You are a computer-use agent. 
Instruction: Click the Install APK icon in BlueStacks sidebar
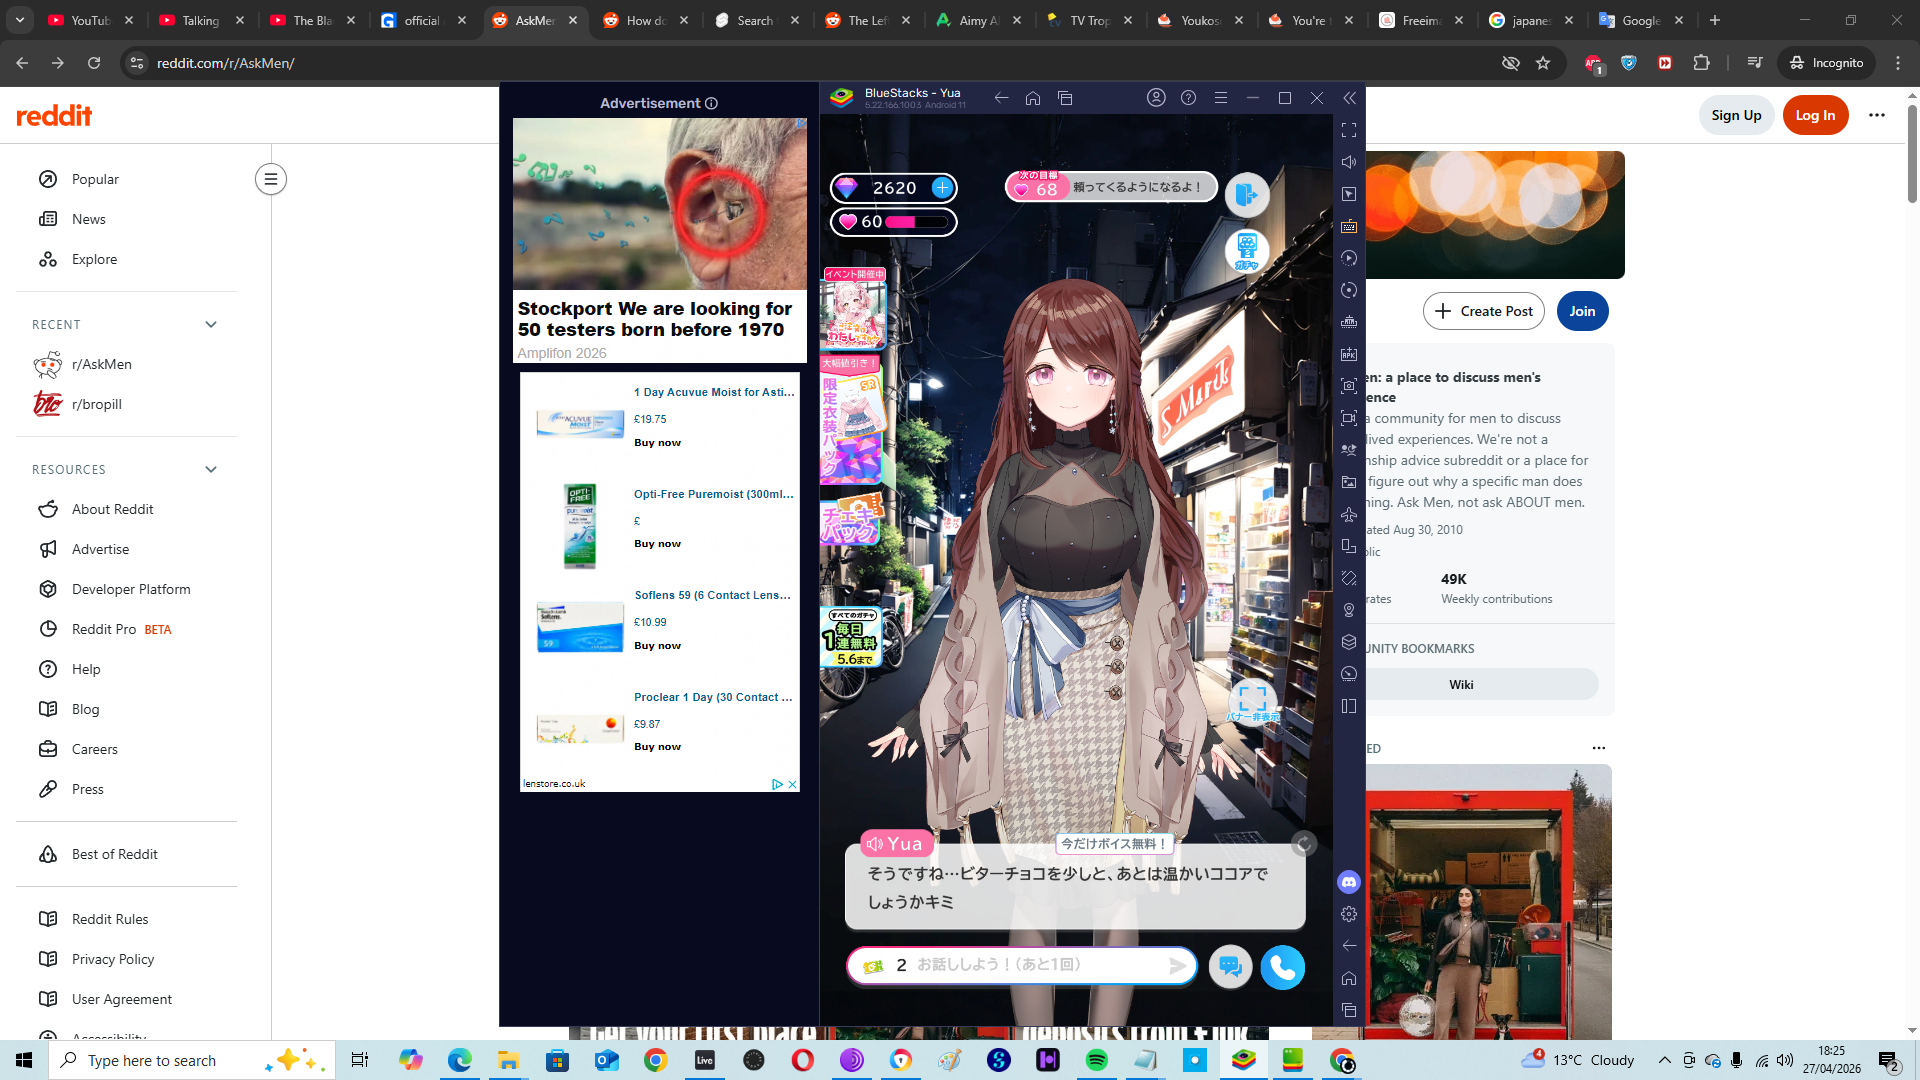click(1349, 354)
